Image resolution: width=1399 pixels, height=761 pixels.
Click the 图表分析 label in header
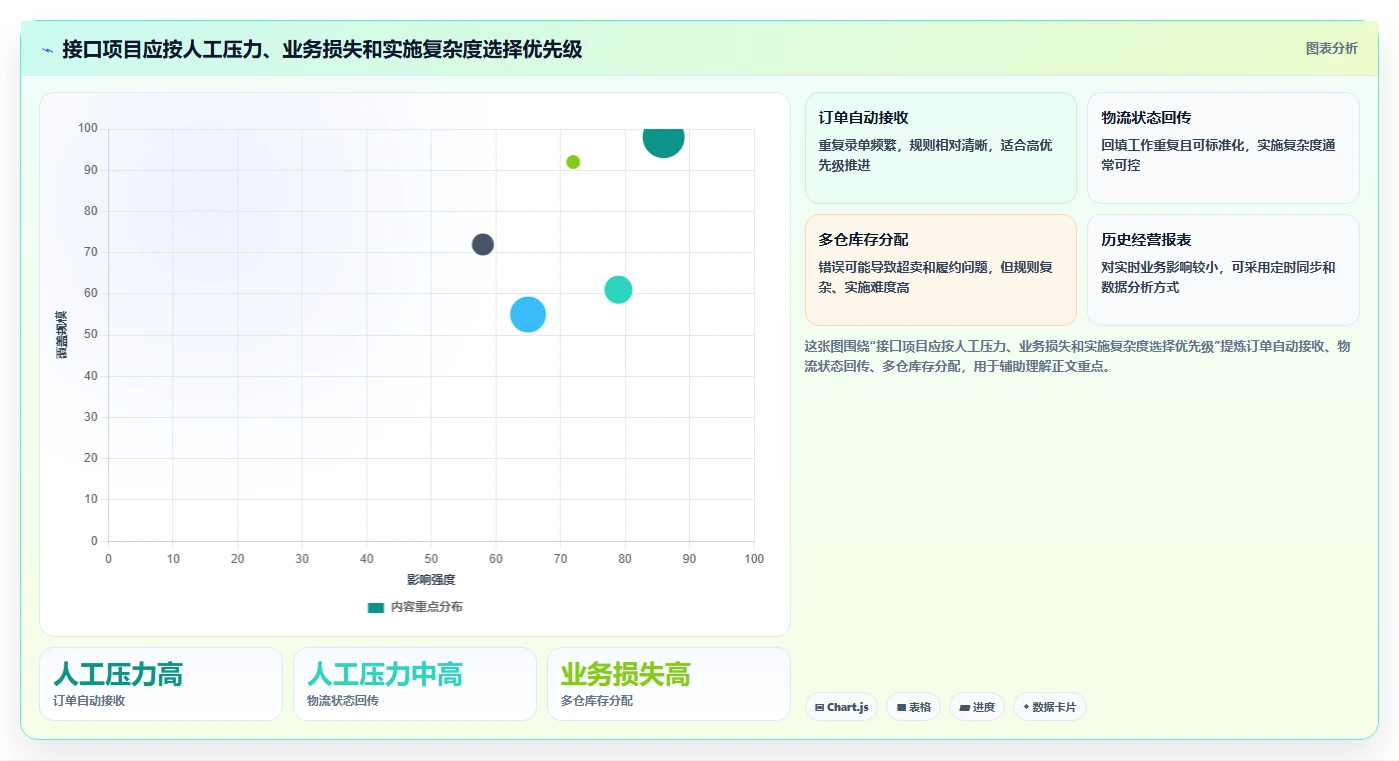tap(1331, 48)
